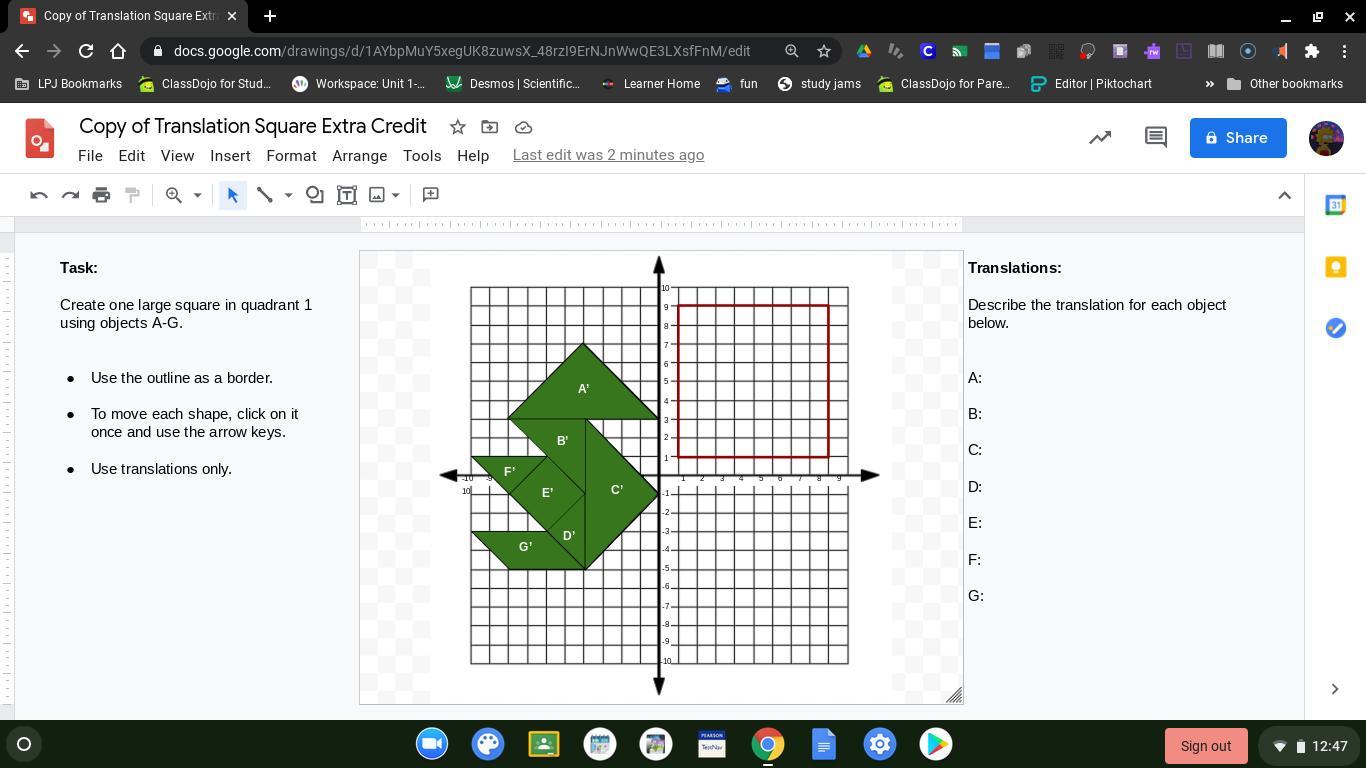Screen dimensions: 1366x768
Task: Open the Edit menu
Action: pos(131,156)
